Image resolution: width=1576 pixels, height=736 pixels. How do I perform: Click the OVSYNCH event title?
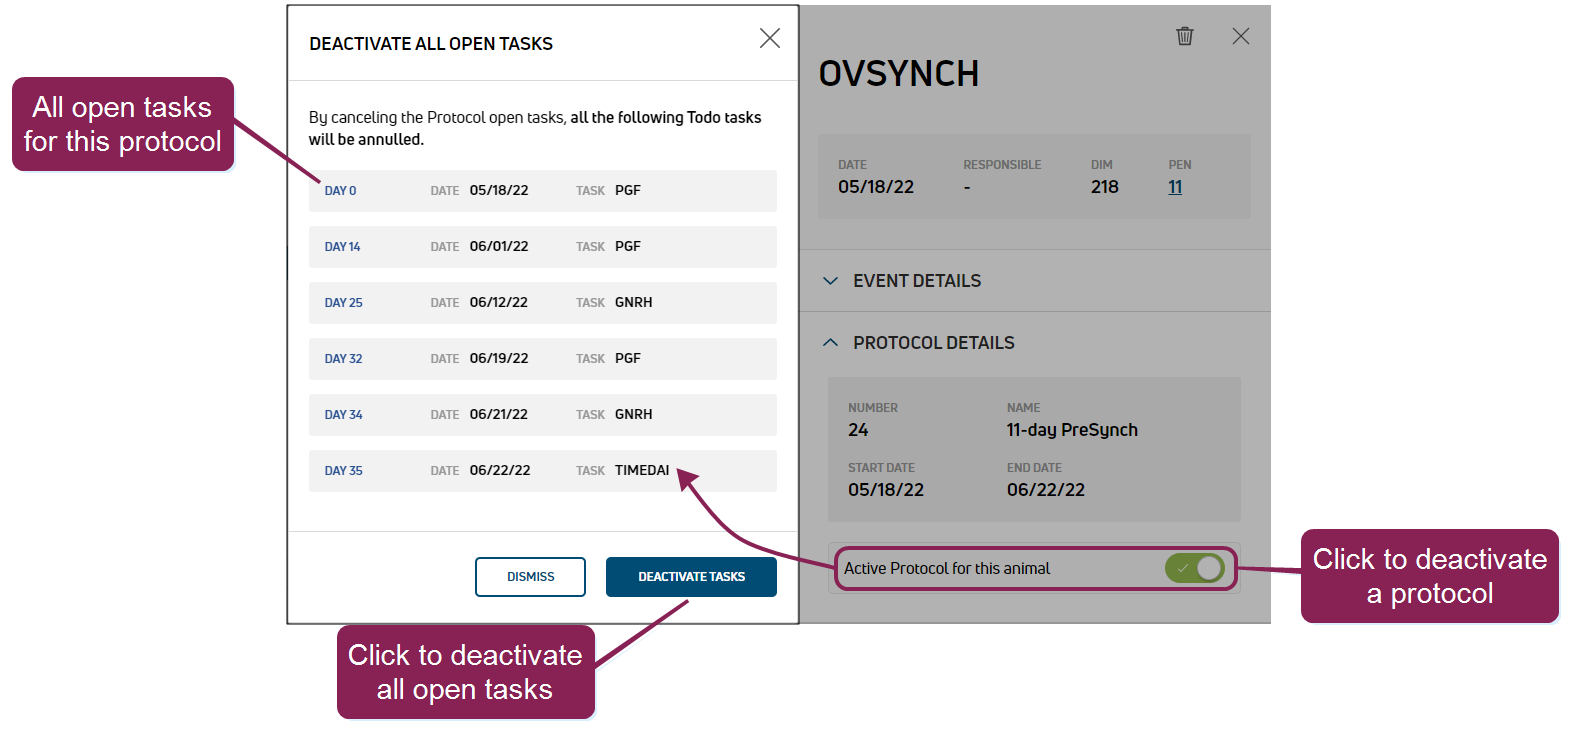coord(898,74)
